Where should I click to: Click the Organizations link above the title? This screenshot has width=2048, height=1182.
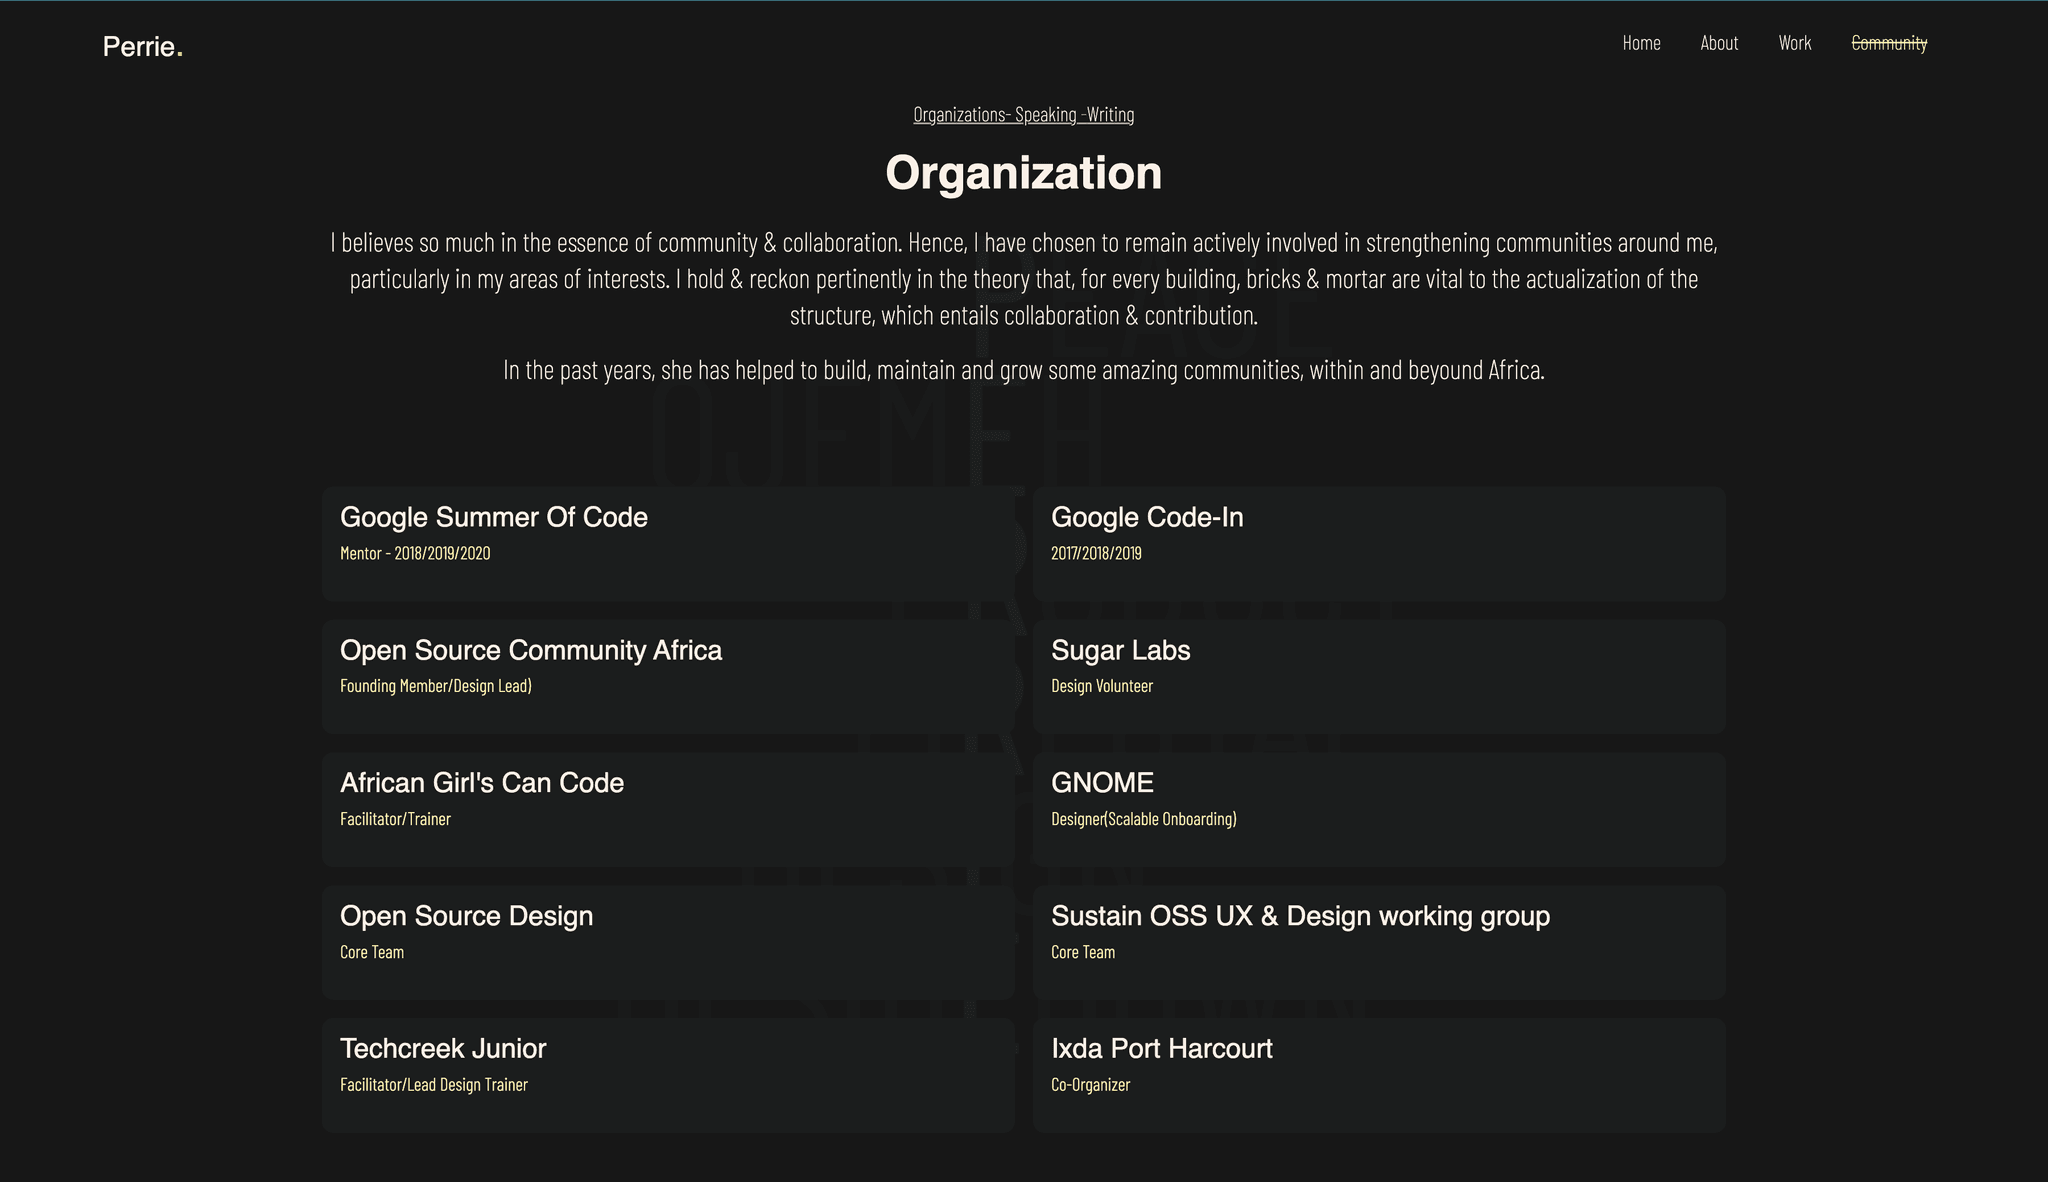(958, 114)
